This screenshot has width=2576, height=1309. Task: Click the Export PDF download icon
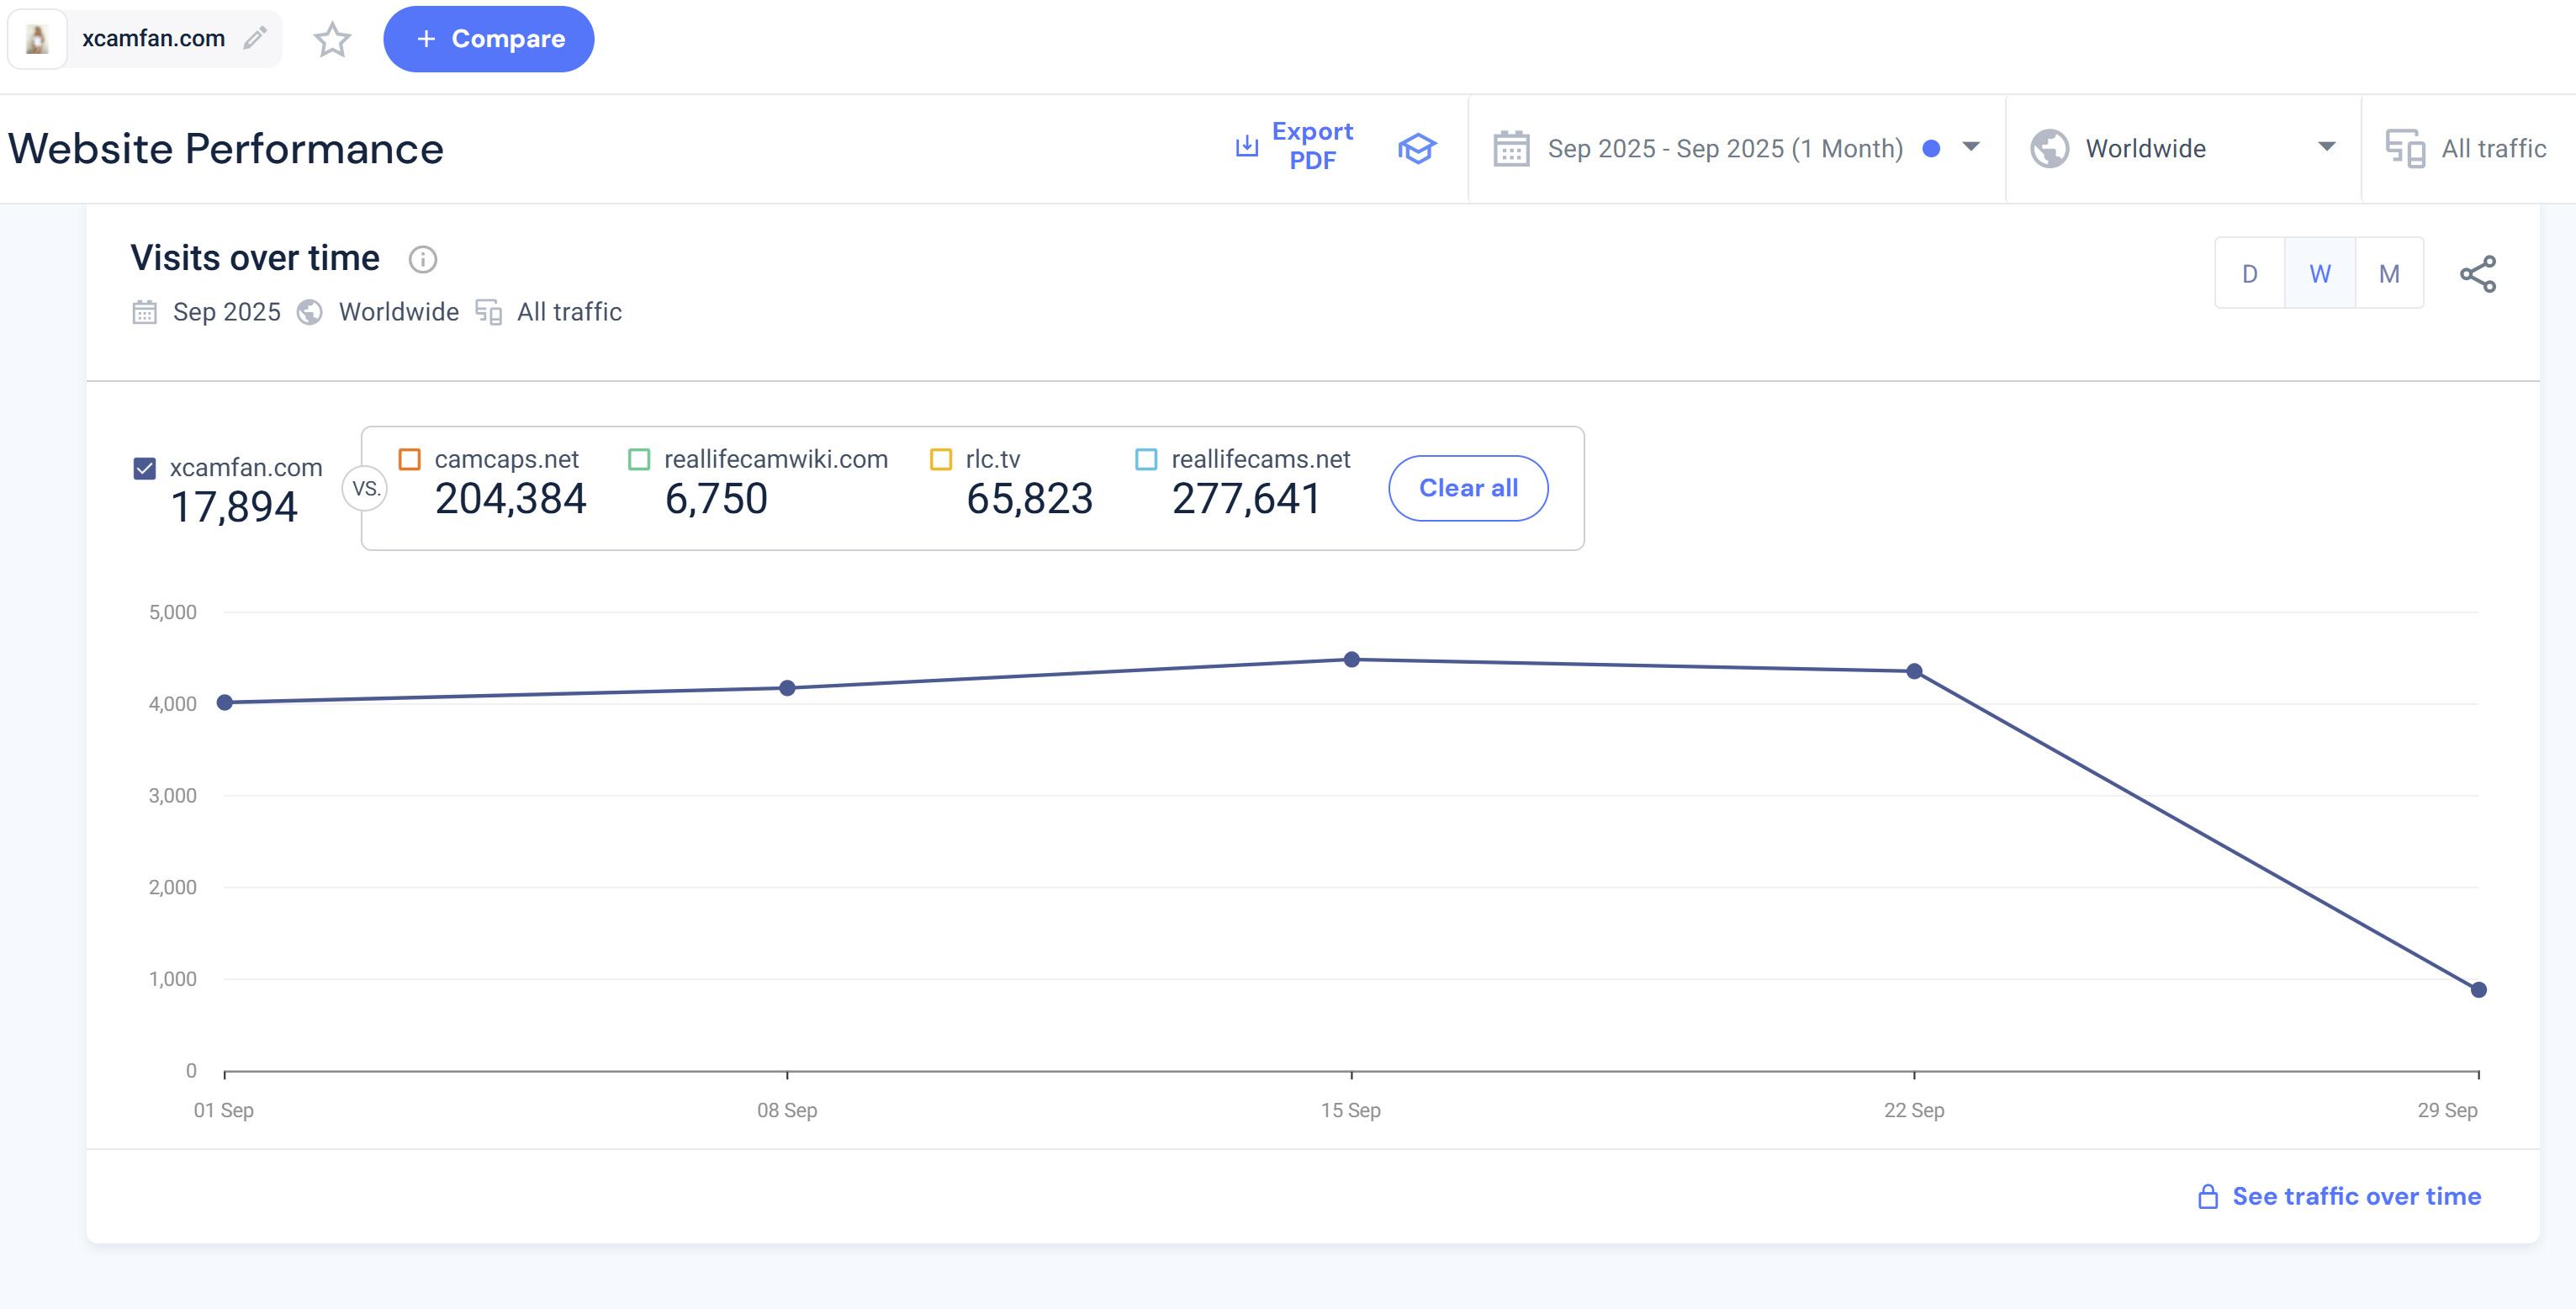coord(1246,147)
